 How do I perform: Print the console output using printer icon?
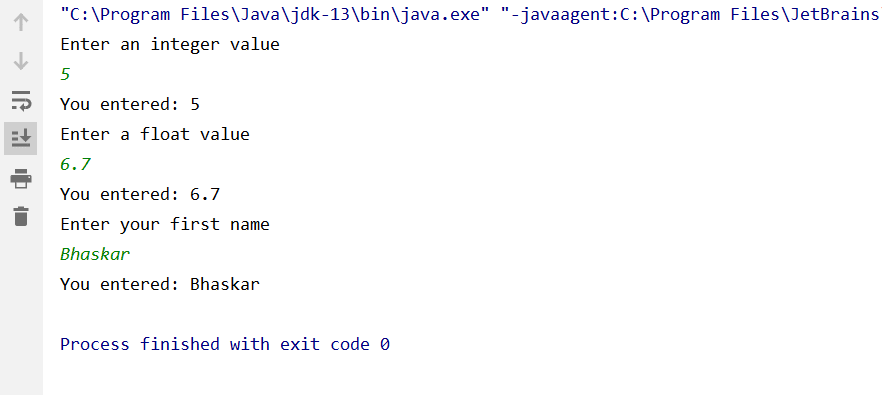click(x=21, y=178)
